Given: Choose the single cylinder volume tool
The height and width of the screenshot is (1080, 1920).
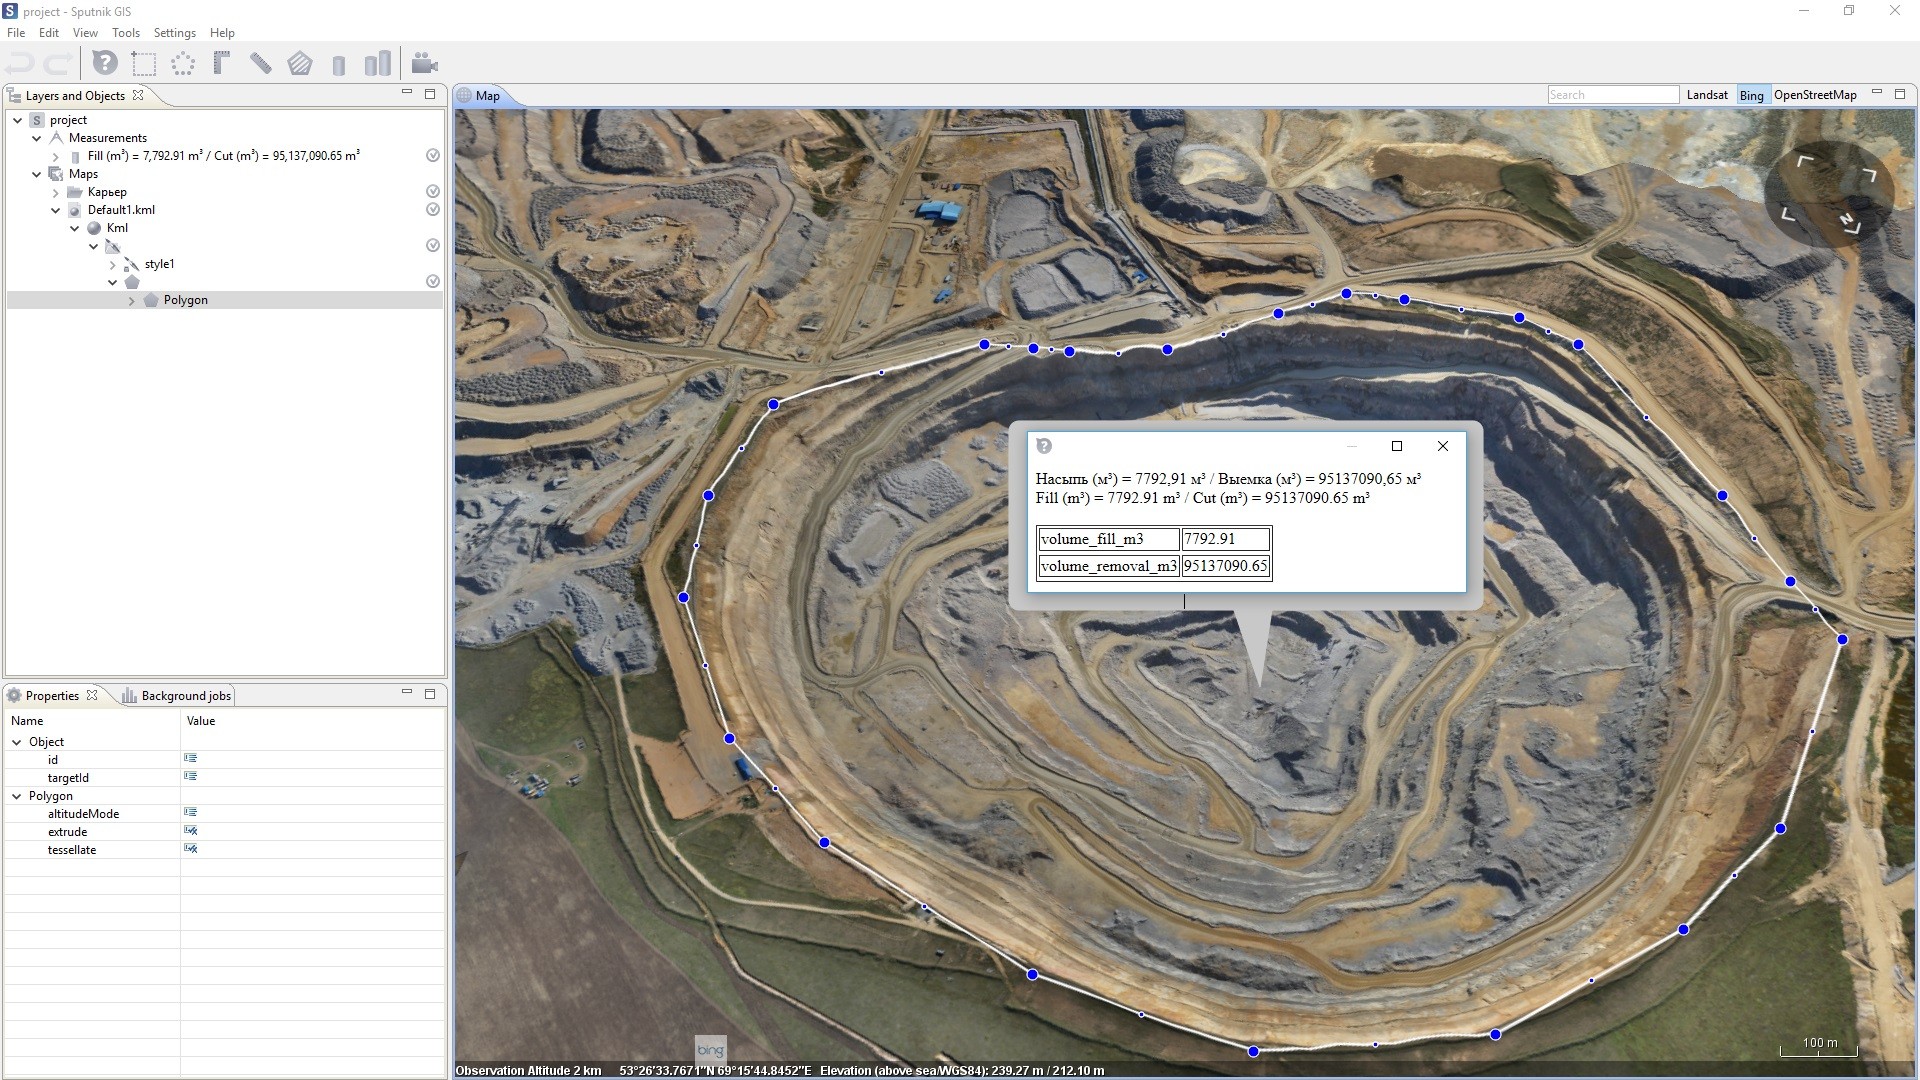Looking at the screenshot, I should click(339, 65).
